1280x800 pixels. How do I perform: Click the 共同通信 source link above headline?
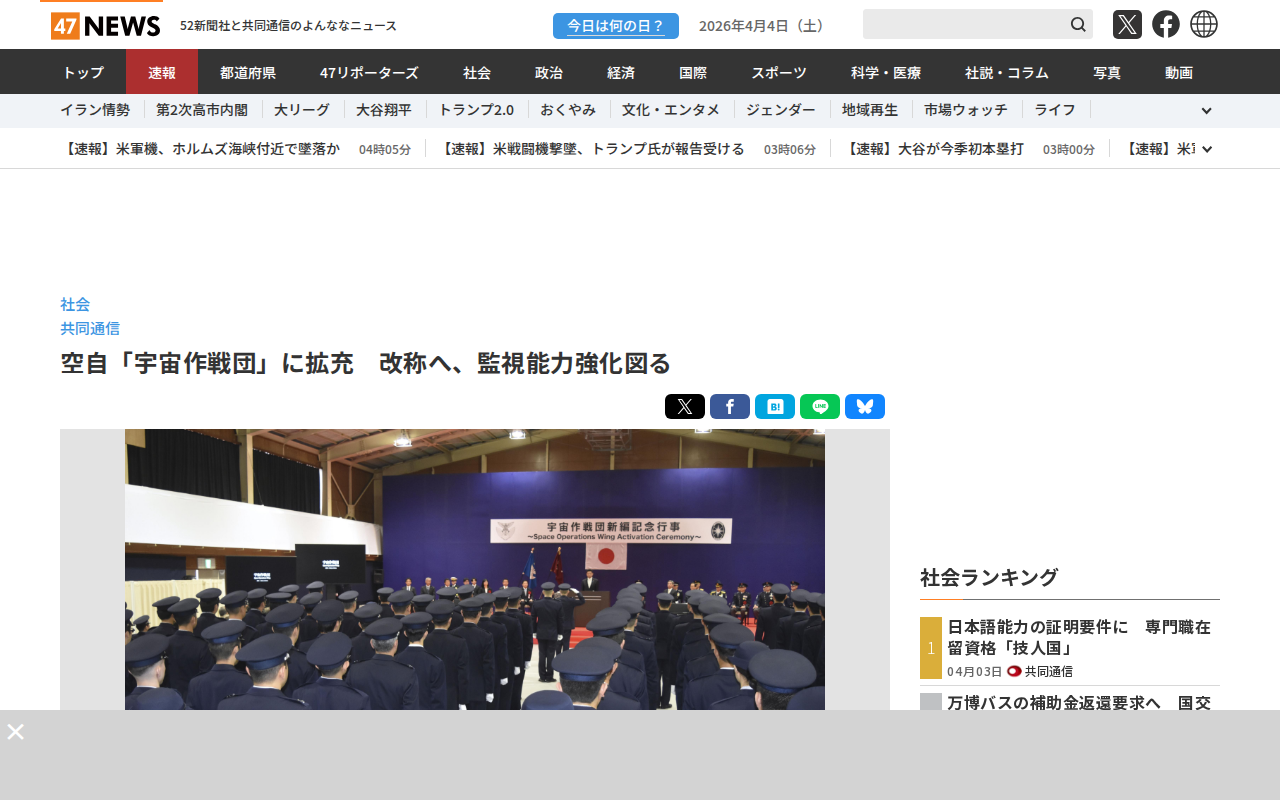tap(90, 328)
